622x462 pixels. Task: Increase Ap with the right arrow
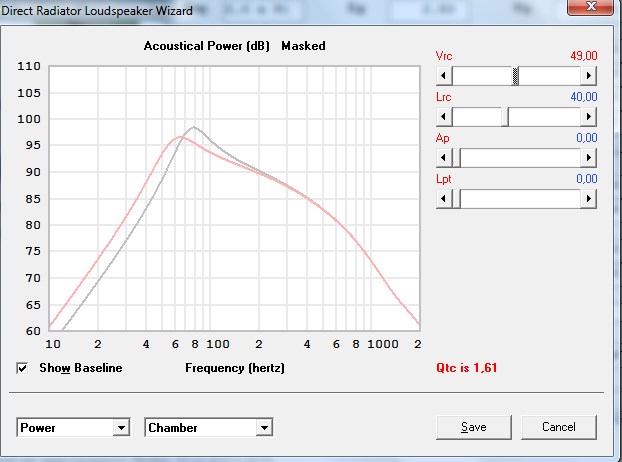pyautogui.click(x=589, y=158)
